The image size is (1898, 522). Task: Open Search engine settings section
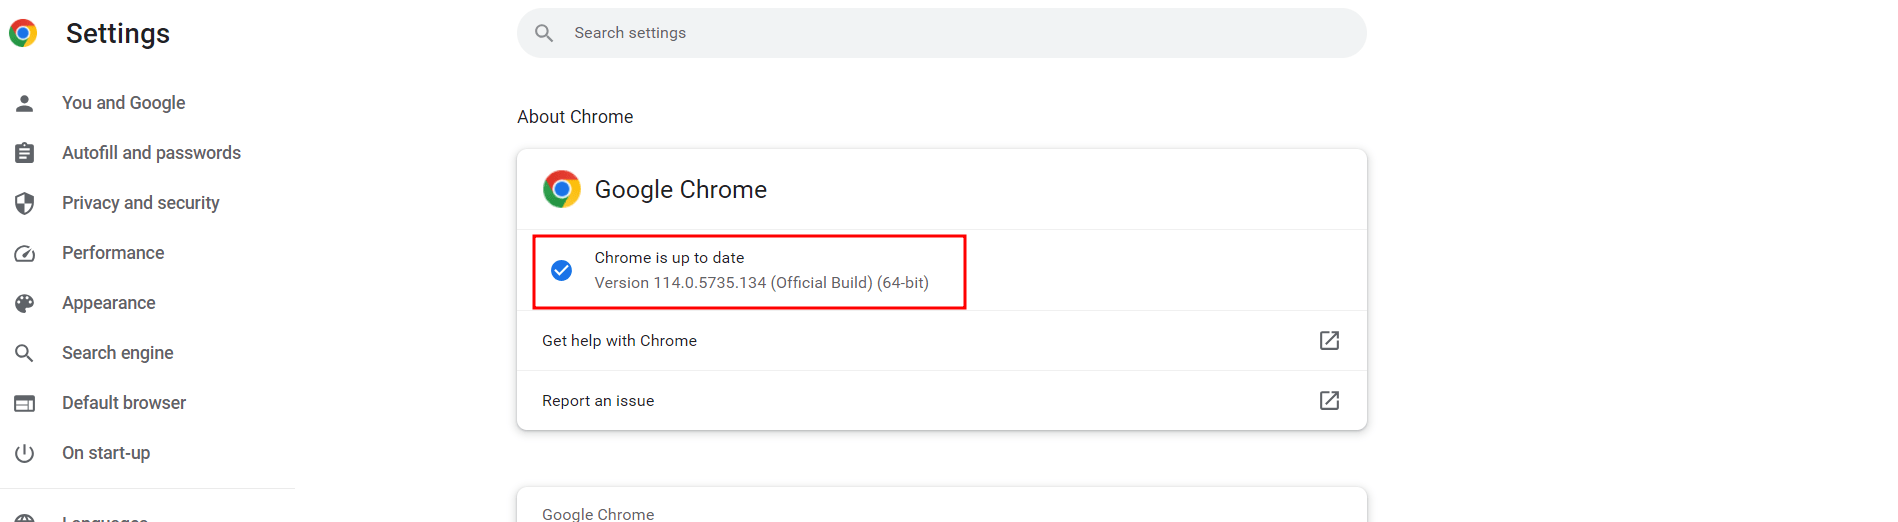point(118,353)
